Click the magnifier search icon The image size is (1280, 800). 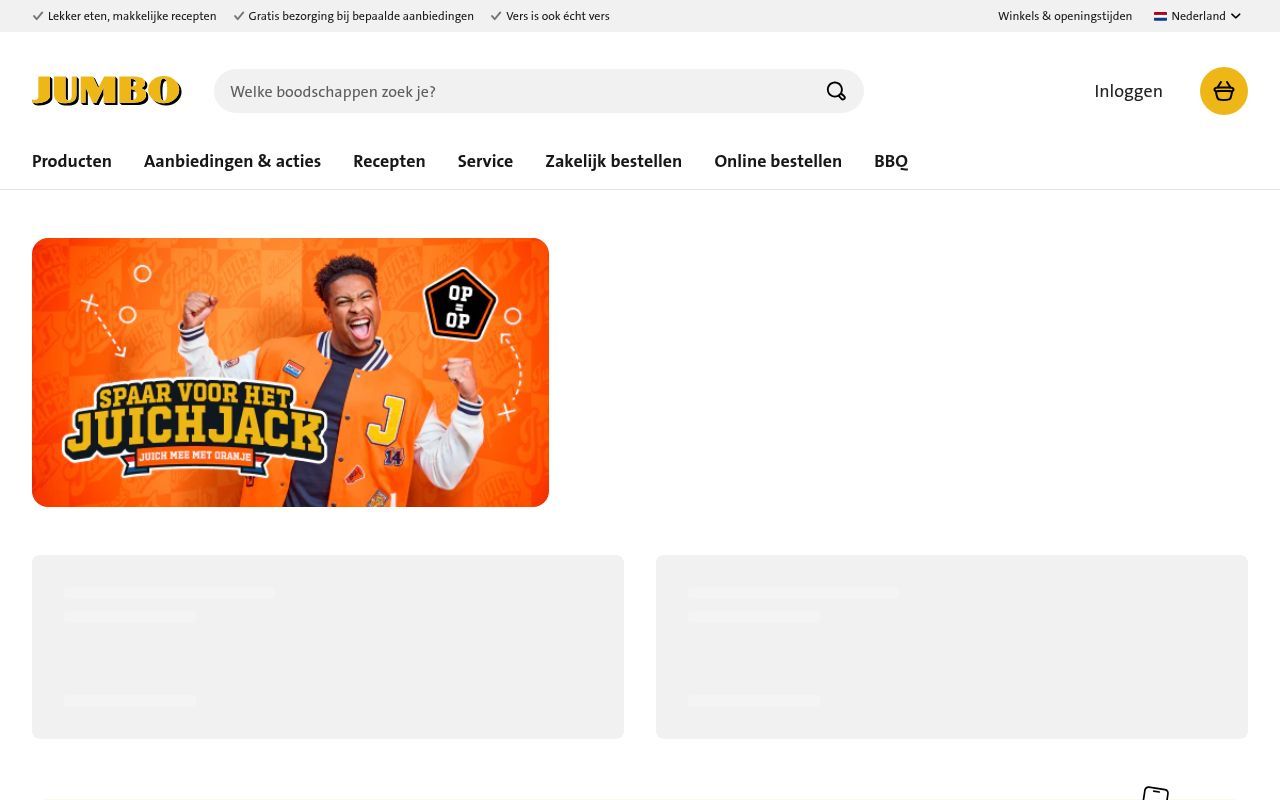(x=836, y=91)
